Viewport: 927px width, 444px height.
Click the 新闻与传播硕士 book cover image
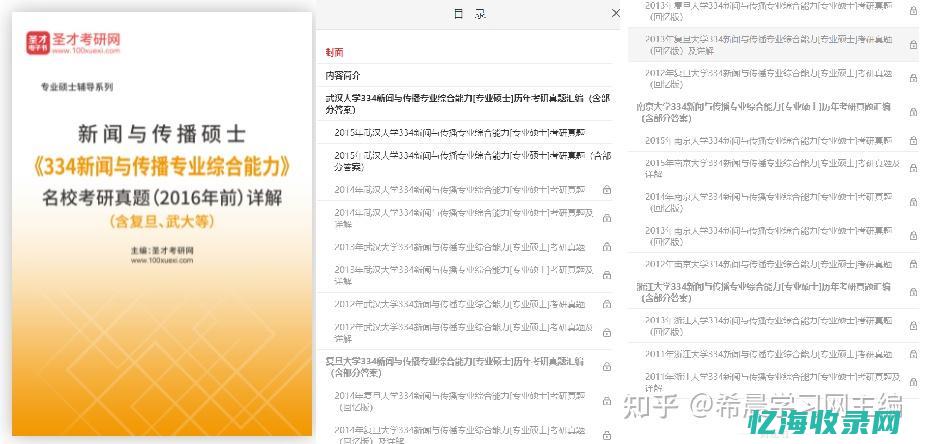pyautogui.click(x=162, y=225)
